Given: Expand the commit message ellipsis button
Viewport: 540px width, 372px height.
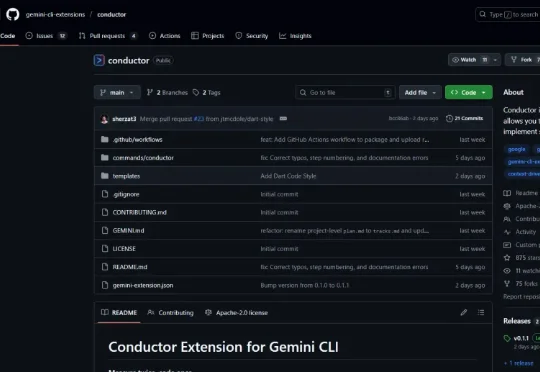Looking at the screenshot, I should (283, 118).
